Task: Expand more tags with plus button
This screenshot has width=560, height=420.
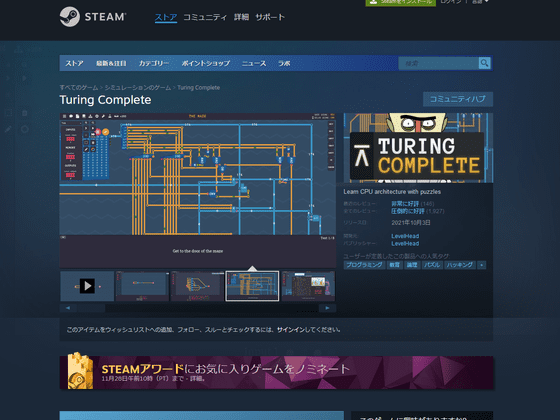Action: click(x=481, y=265)
